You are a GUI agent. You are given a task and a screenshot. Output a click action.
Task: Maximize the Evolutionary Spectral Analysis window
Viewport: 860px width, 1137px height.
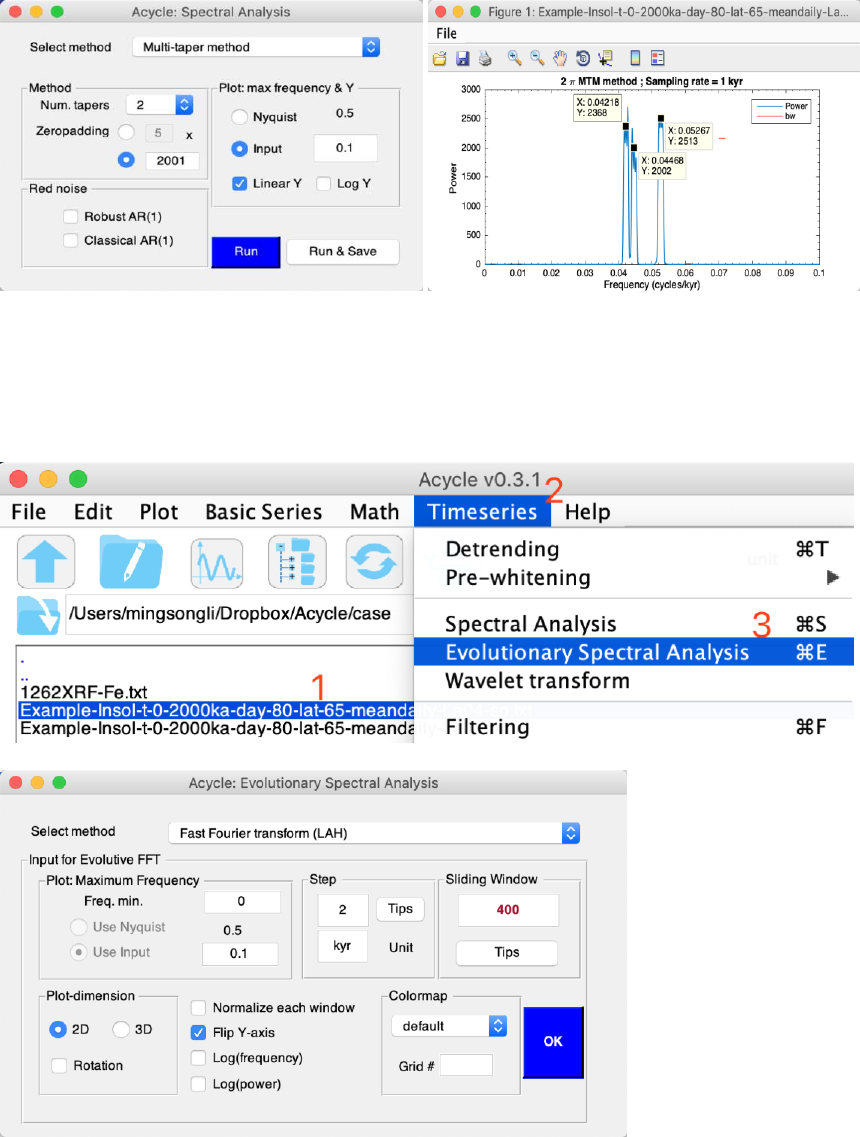pyautogui.click(x=59, y=782)
